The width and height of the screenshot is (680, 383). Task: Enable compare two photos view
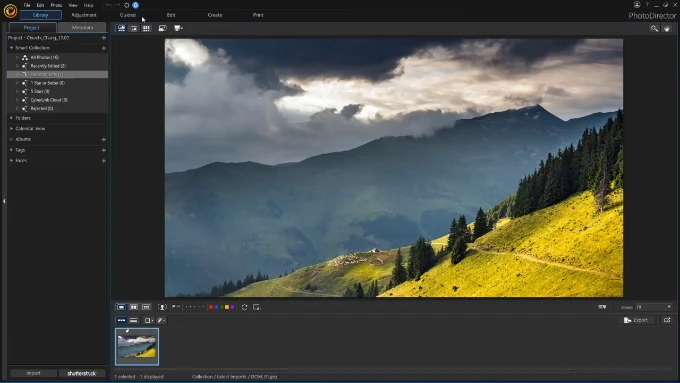click(x=134, y=307)
